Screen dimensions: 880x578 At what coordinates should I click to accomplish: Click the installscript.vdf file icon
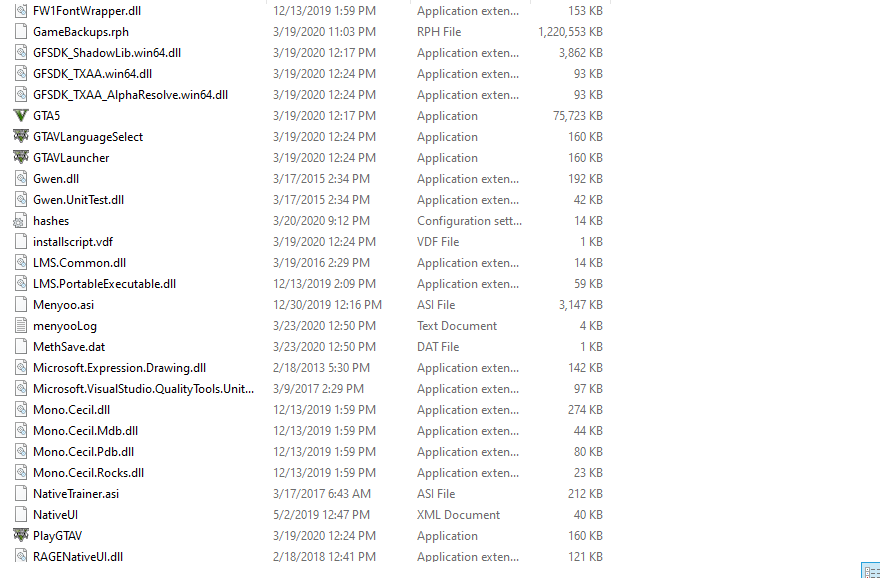(x=21, y=241)
